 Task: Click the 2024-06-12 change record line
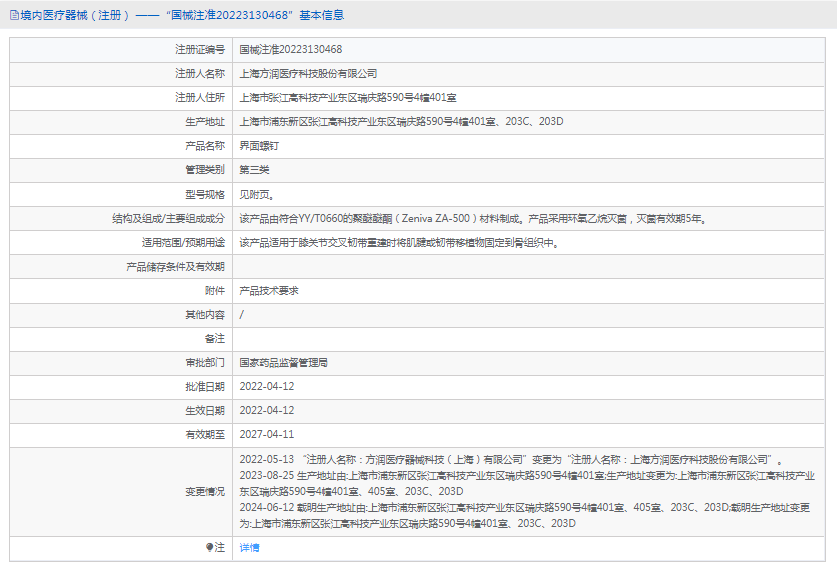pos(524,515)
